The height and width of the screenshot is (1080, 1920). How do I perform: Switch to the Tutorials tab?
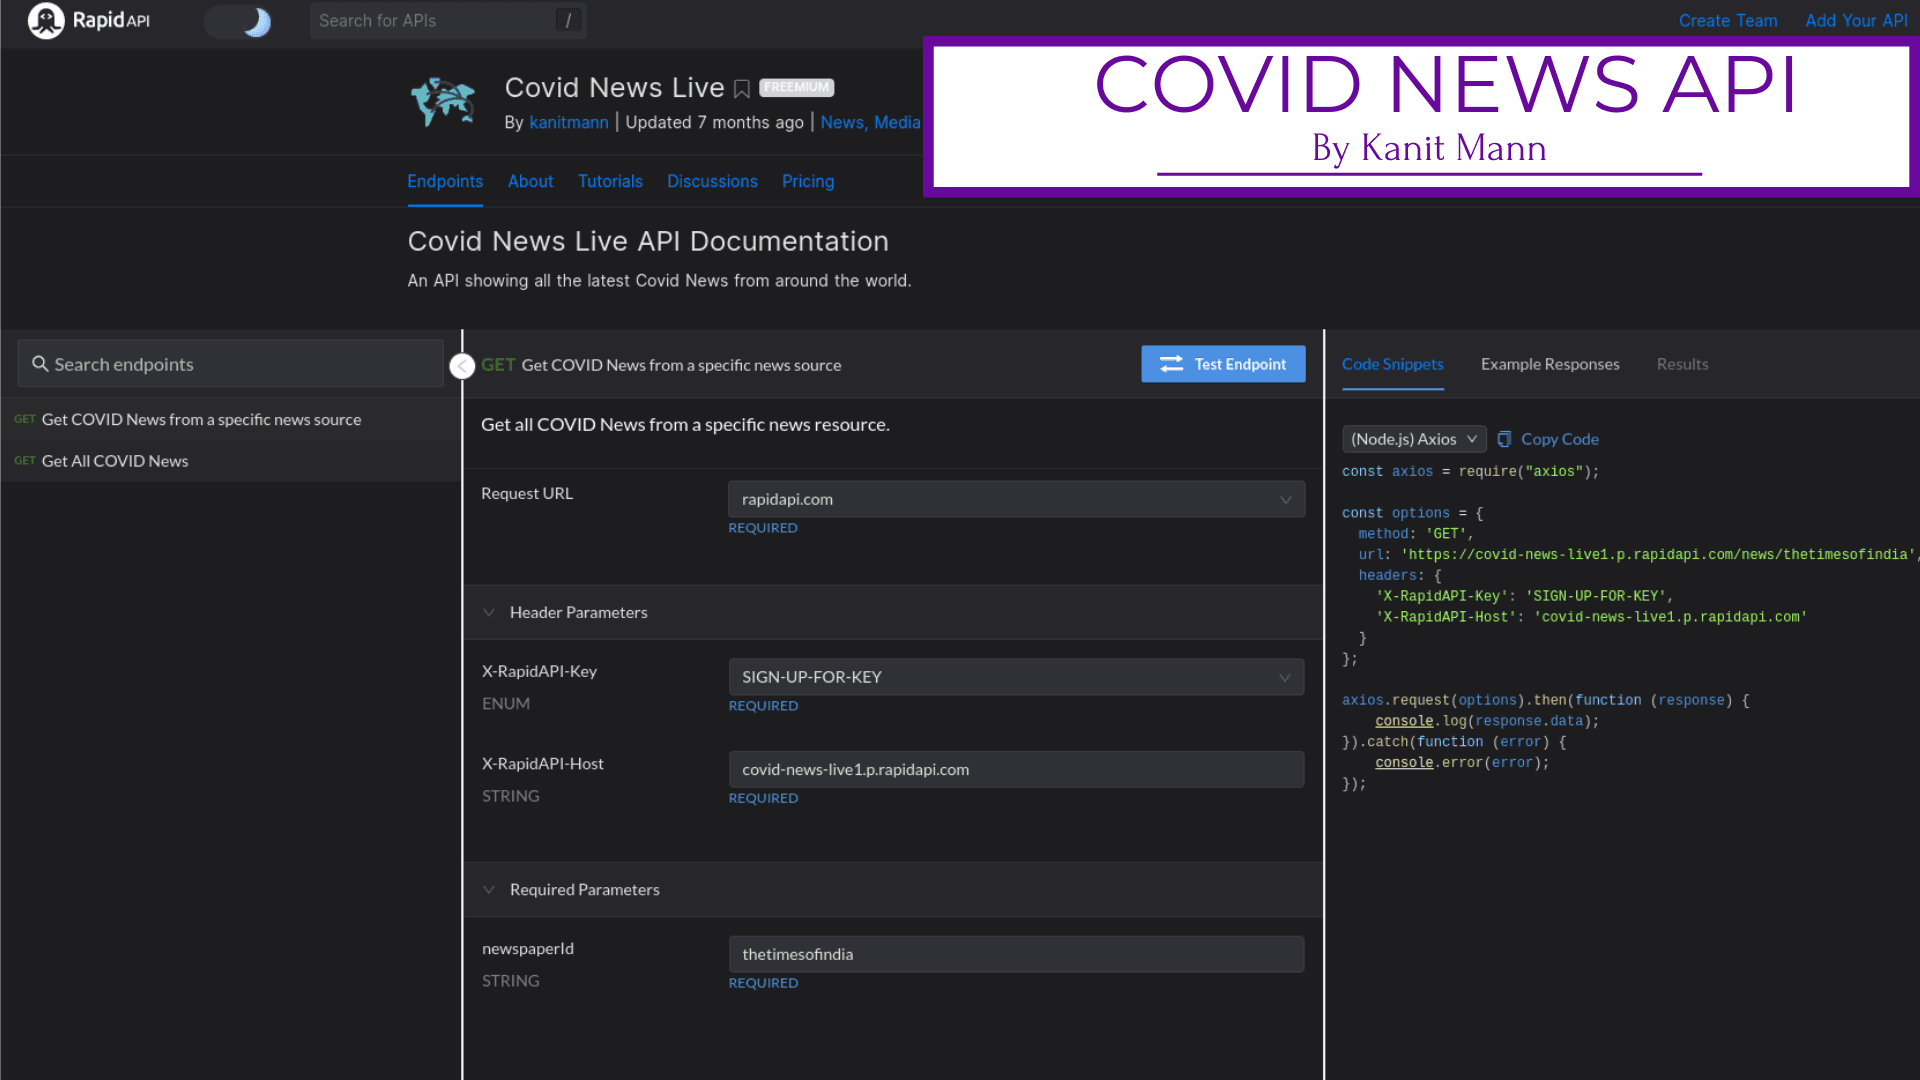tap(610, 181)
